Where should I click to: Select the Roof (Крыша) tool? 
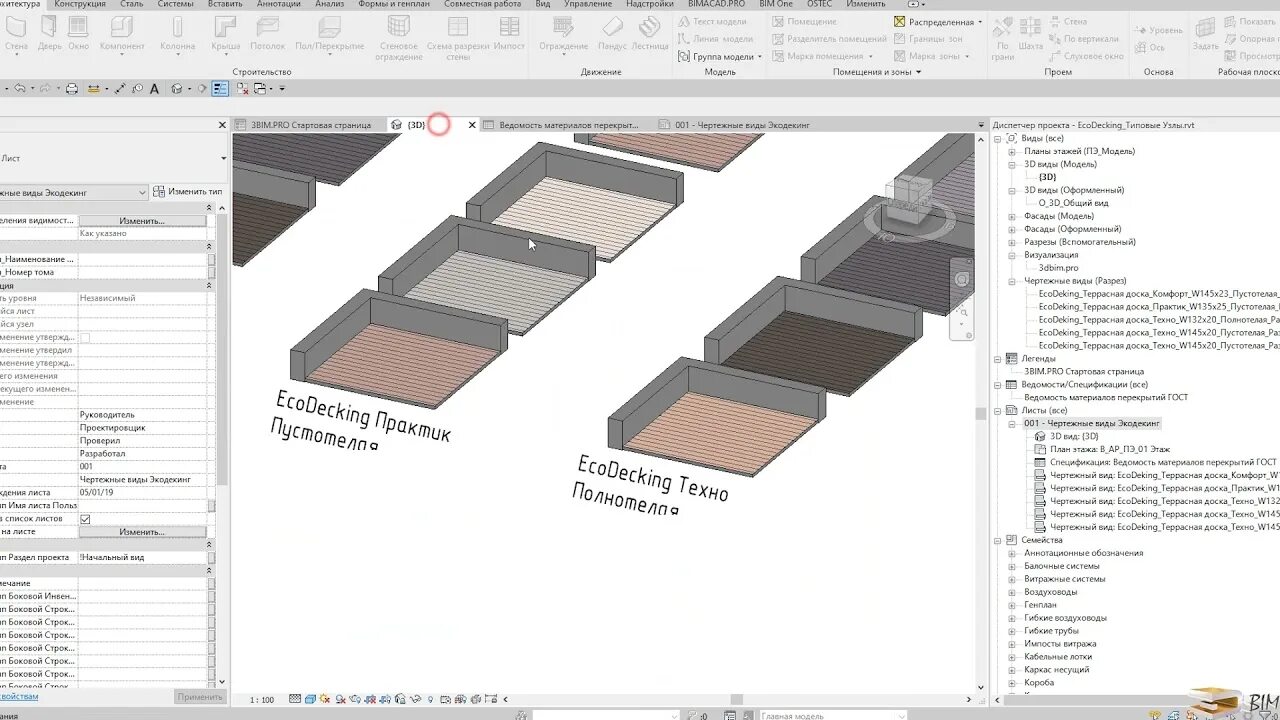click(x=226, y=33)
